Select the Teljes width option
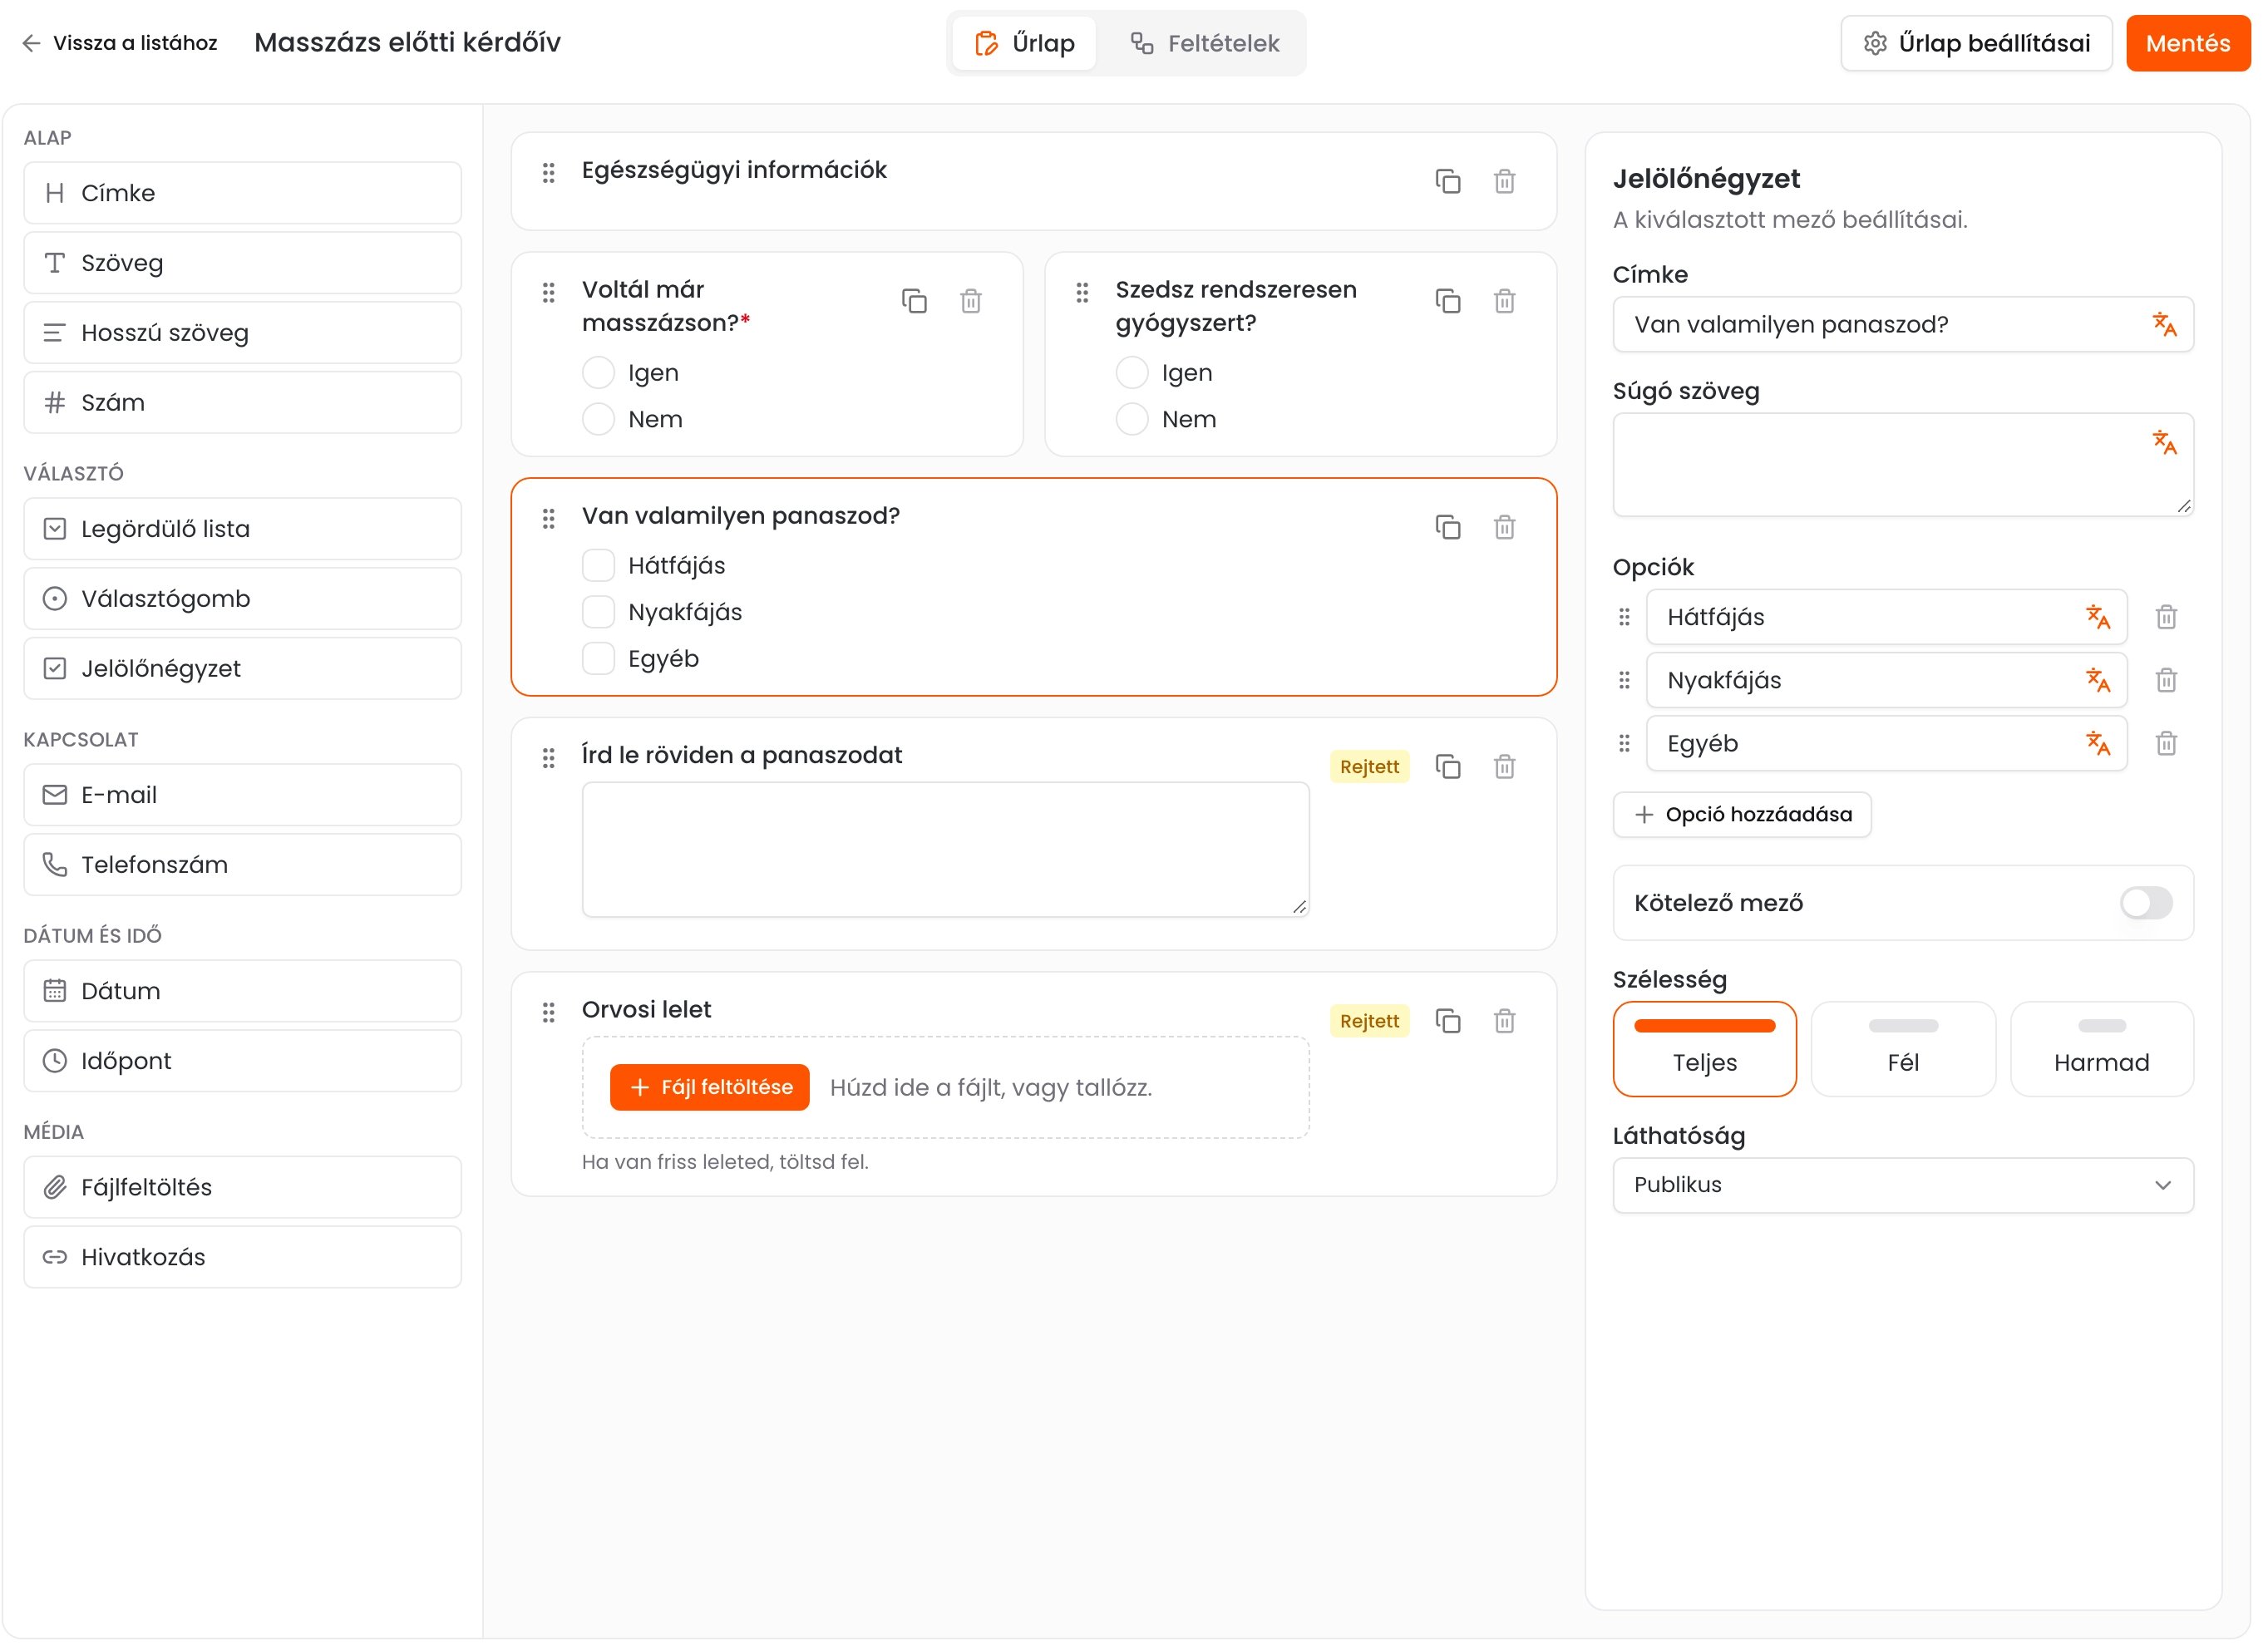This screenshot has width=2268, height=1646. (1704, 1049)
